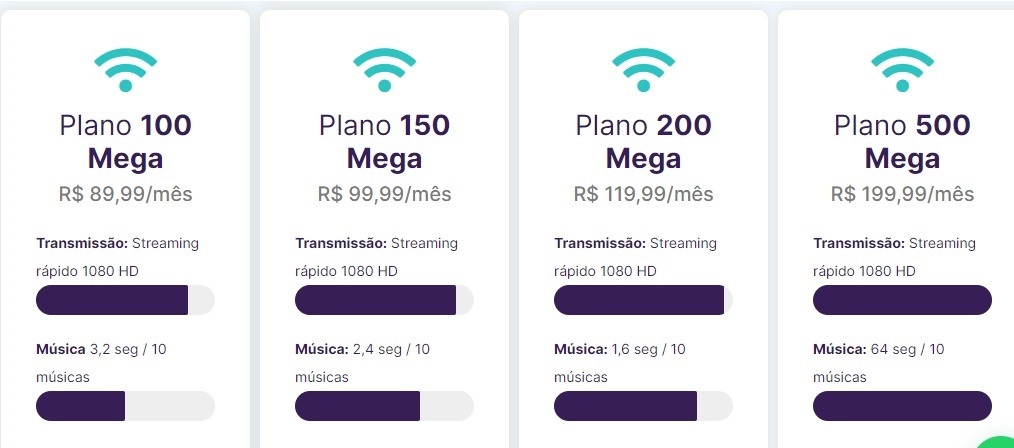
Task: Open the Plano 200 Mega title
Action: click(x=643, y=142)
